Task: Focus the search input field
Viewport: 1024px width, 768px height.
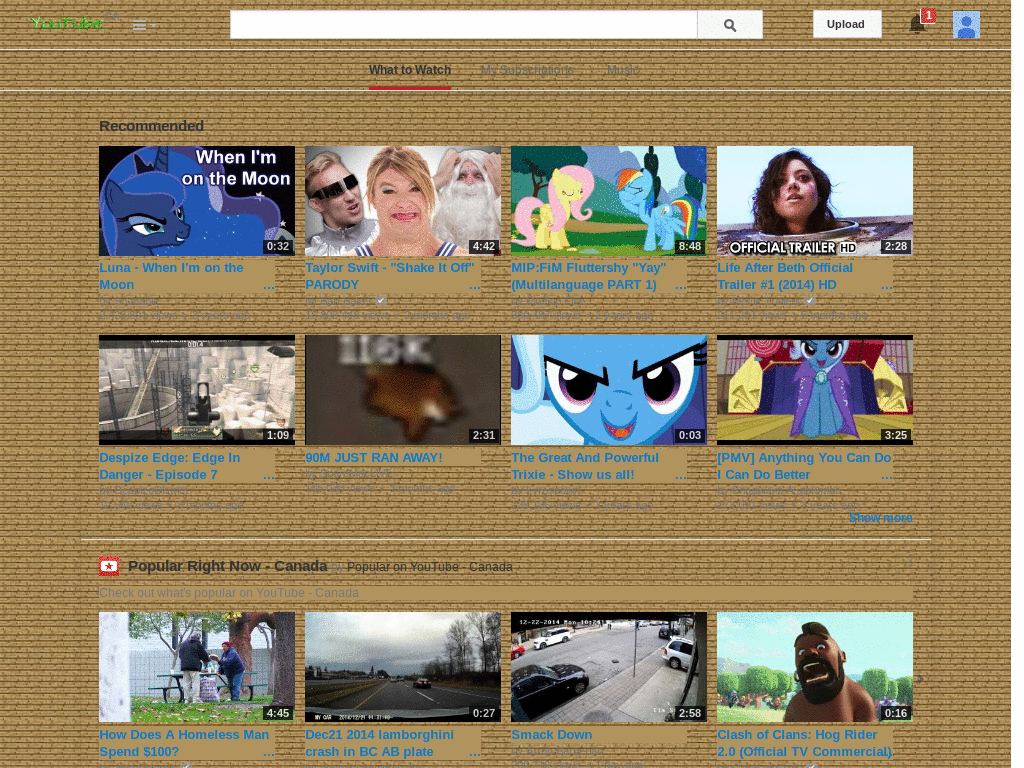Action: click(x=463, y=25)
